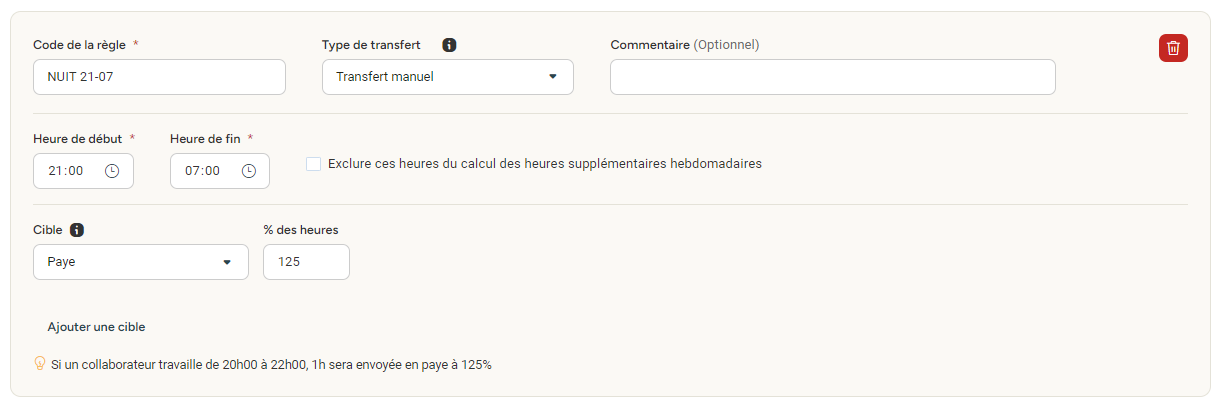The width and height of the screenshot is (1216, 403).
Task: Open the clock picker in Heure de début
Action: pos(112,171)
